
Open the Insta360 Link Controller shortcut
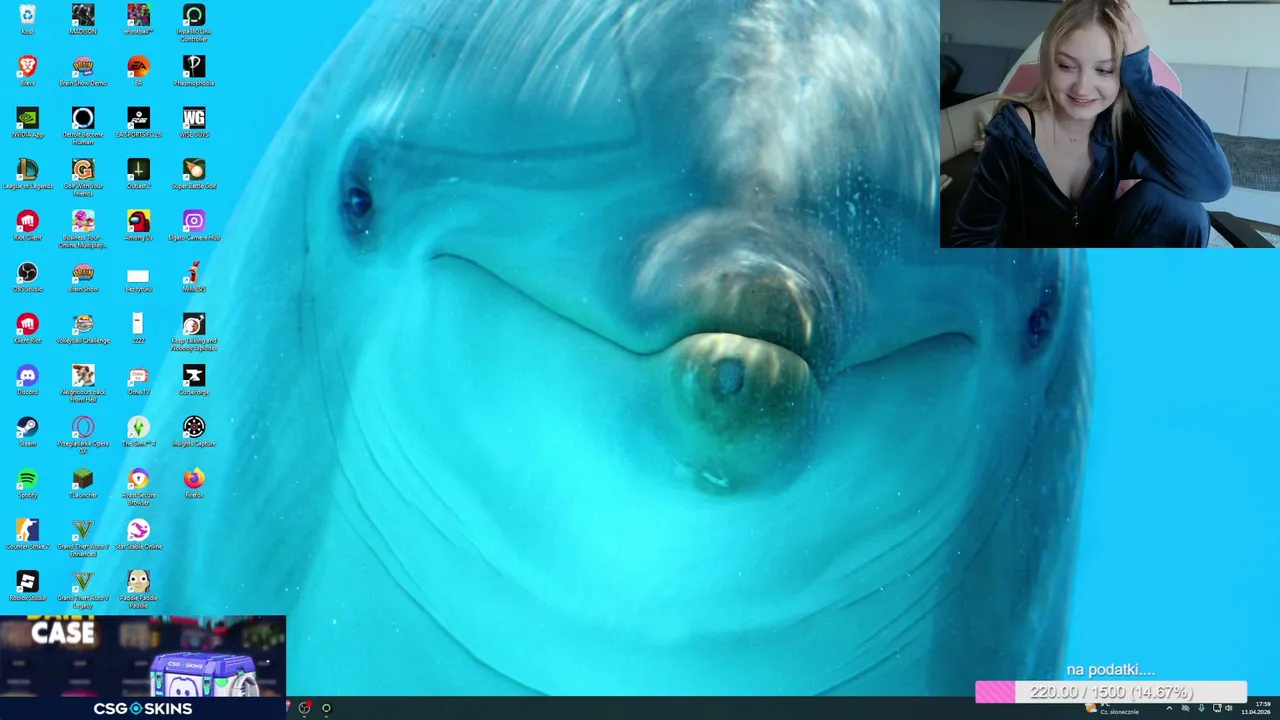pyautogui.click(x=194, y=22)
